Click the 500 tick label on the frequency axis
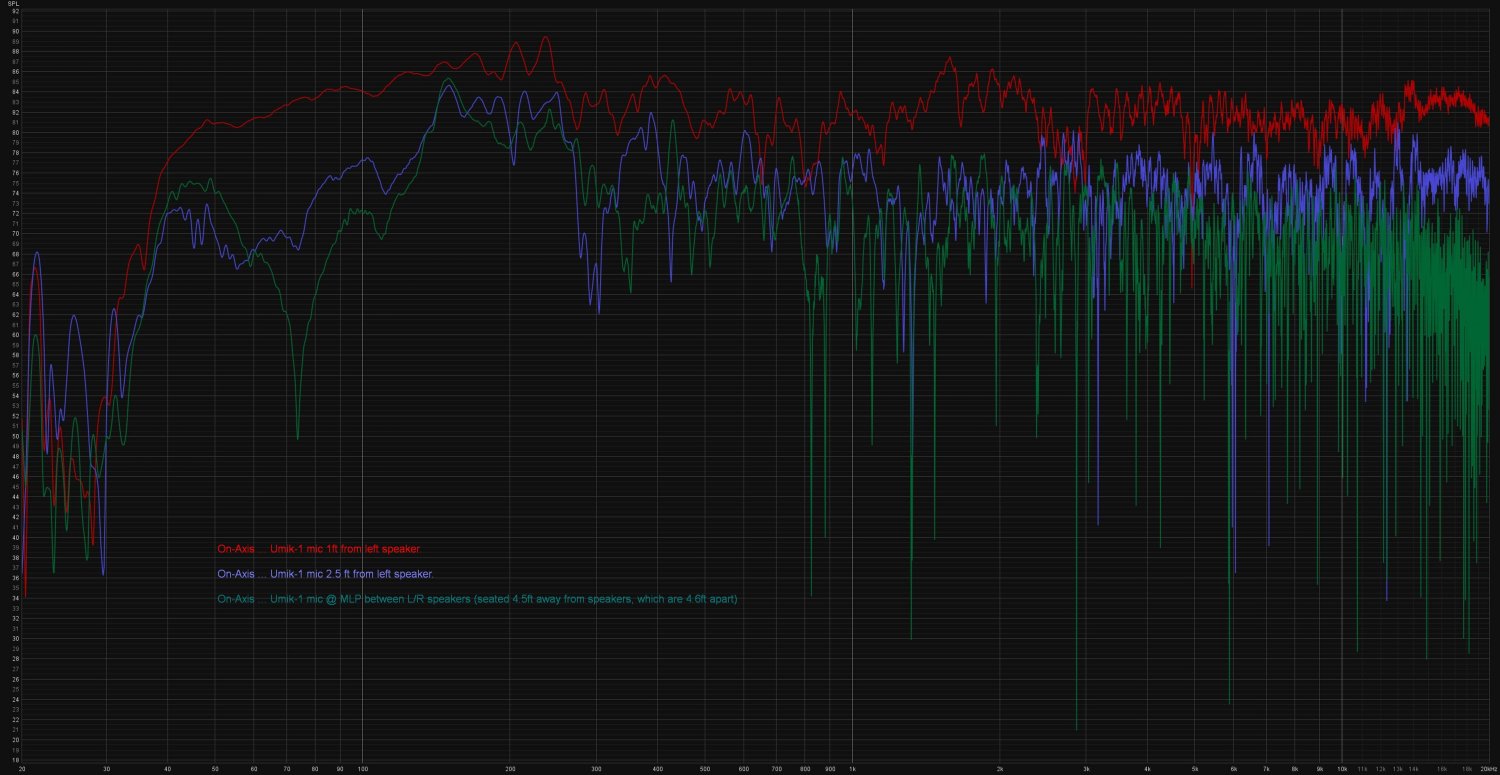Screen dimensions: 1500x775 coord(705,769)
